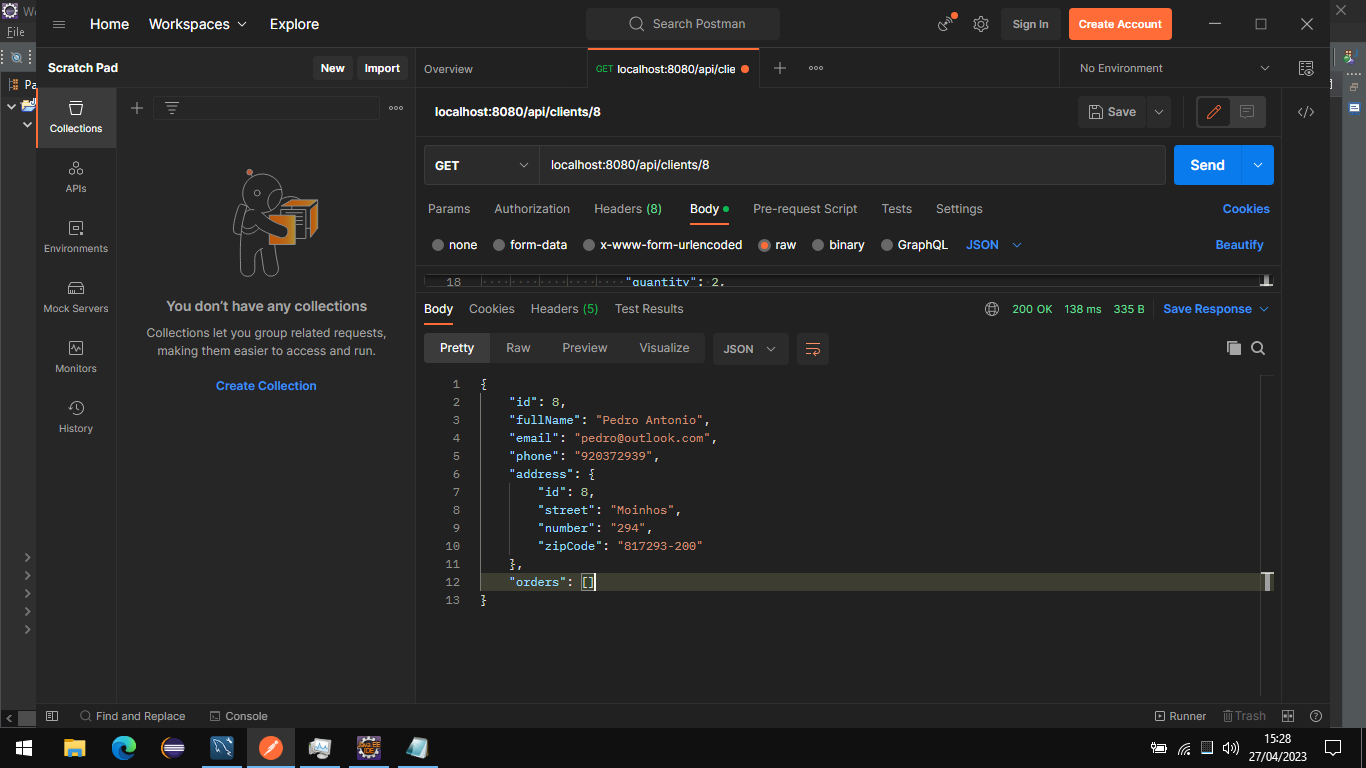Switch response view to Visualize

point(664,348)
